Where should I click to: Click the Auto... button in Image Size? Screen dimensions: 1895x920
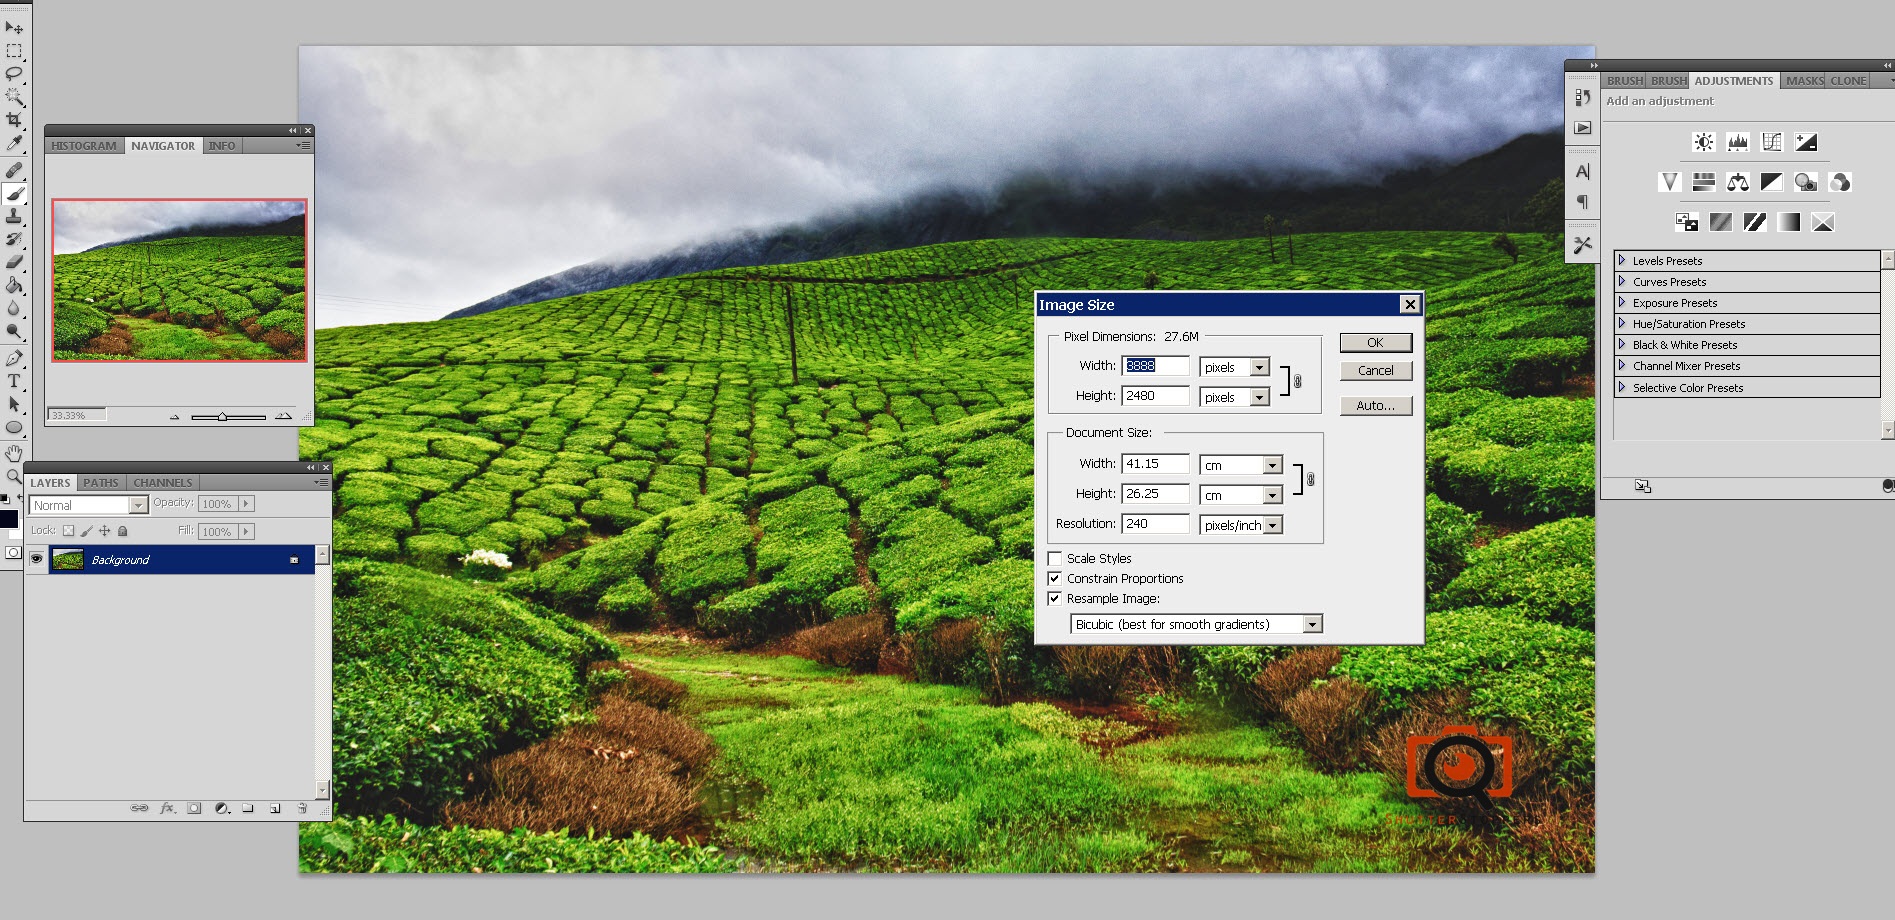click(x=1375, y=405)
